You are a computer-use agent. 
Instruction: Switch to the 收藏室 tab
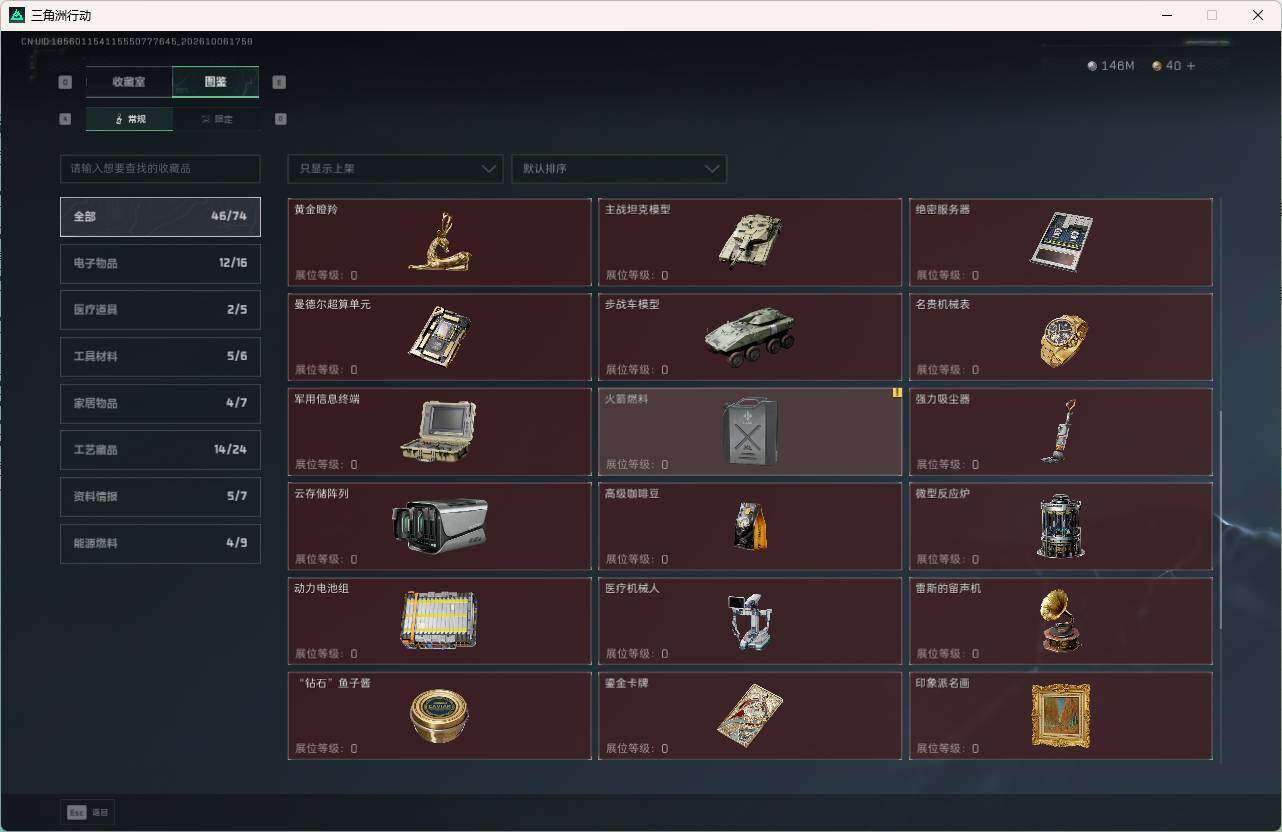click(129, 82)
